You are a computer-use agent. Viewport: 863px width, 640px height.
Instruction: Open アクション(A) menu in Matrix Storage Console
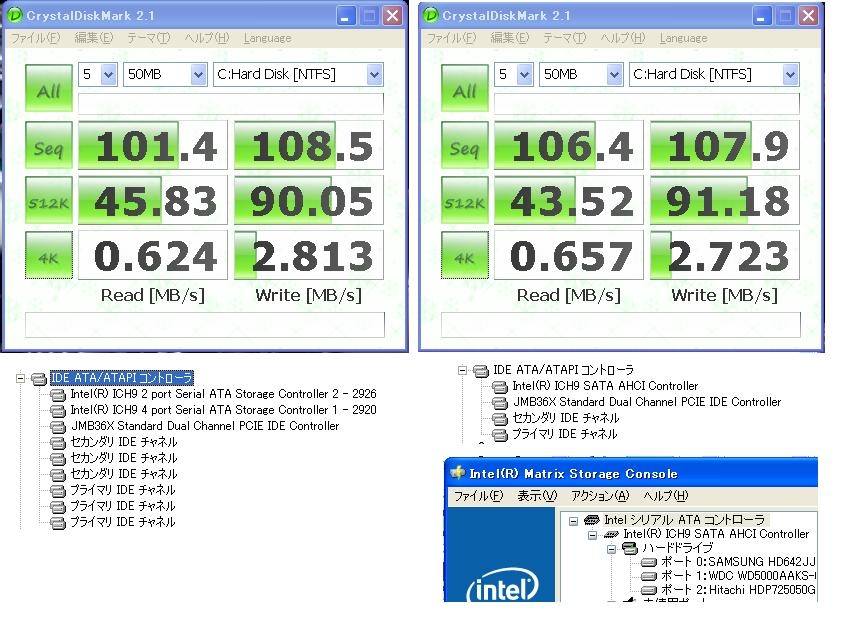tap(600, 496)
